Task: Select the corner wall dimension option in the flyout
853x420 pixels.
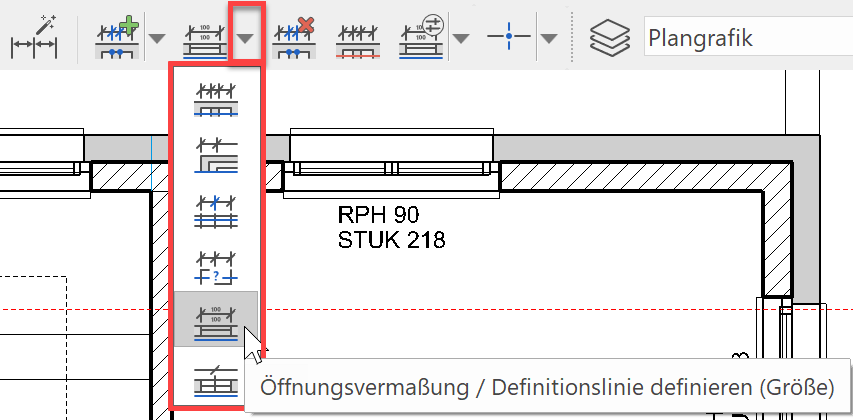Action: point(216,152)
